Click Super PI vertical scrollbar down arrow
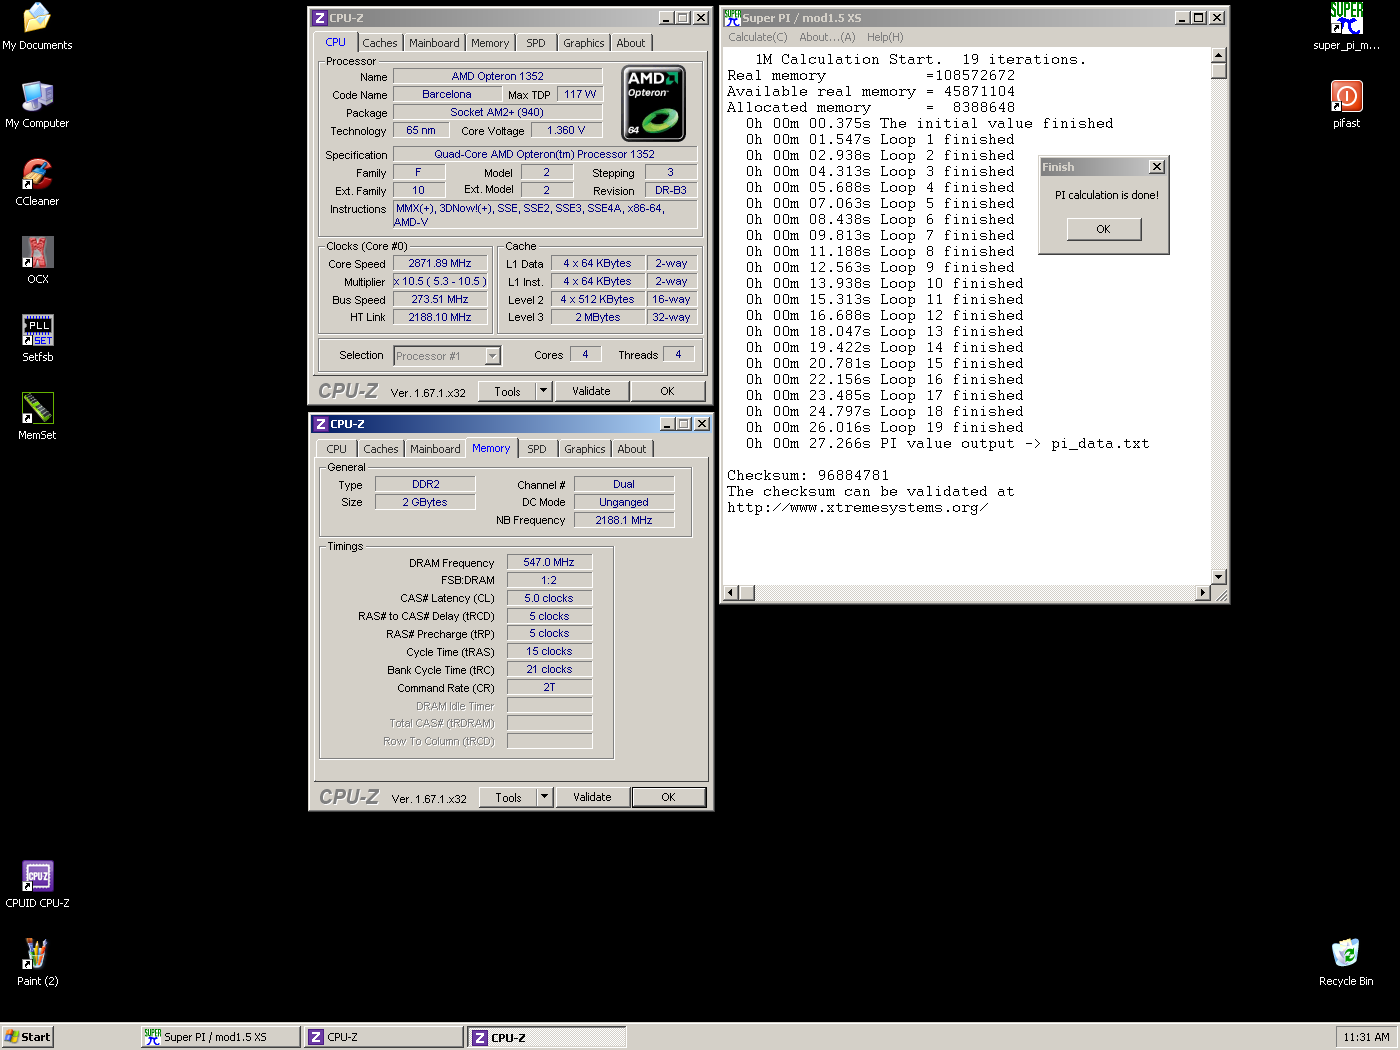 click(x=1218, y=577)
